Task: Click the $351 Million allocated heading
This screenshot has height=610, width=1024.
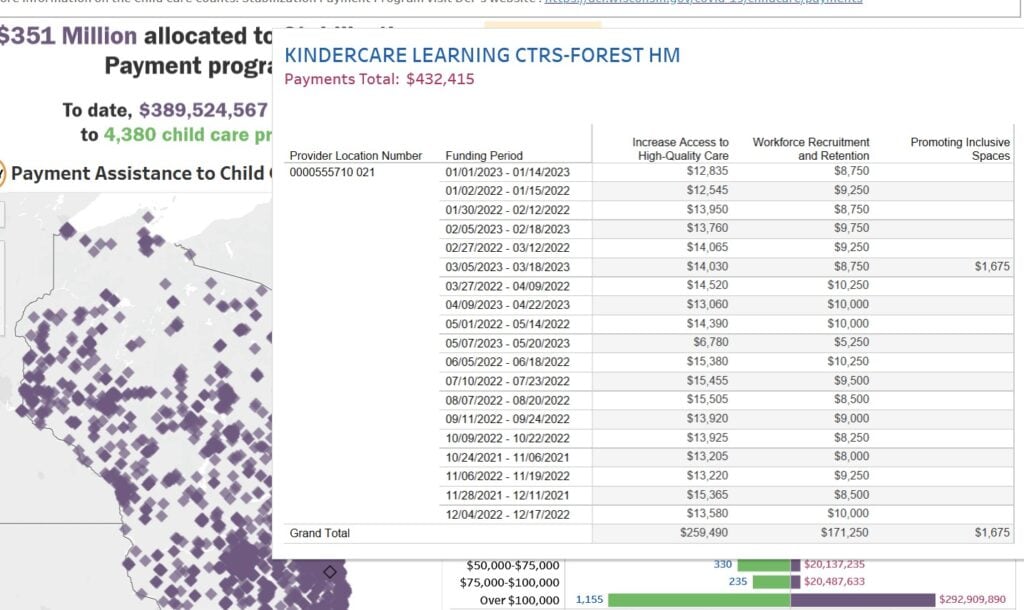Action: coord(135,36)
